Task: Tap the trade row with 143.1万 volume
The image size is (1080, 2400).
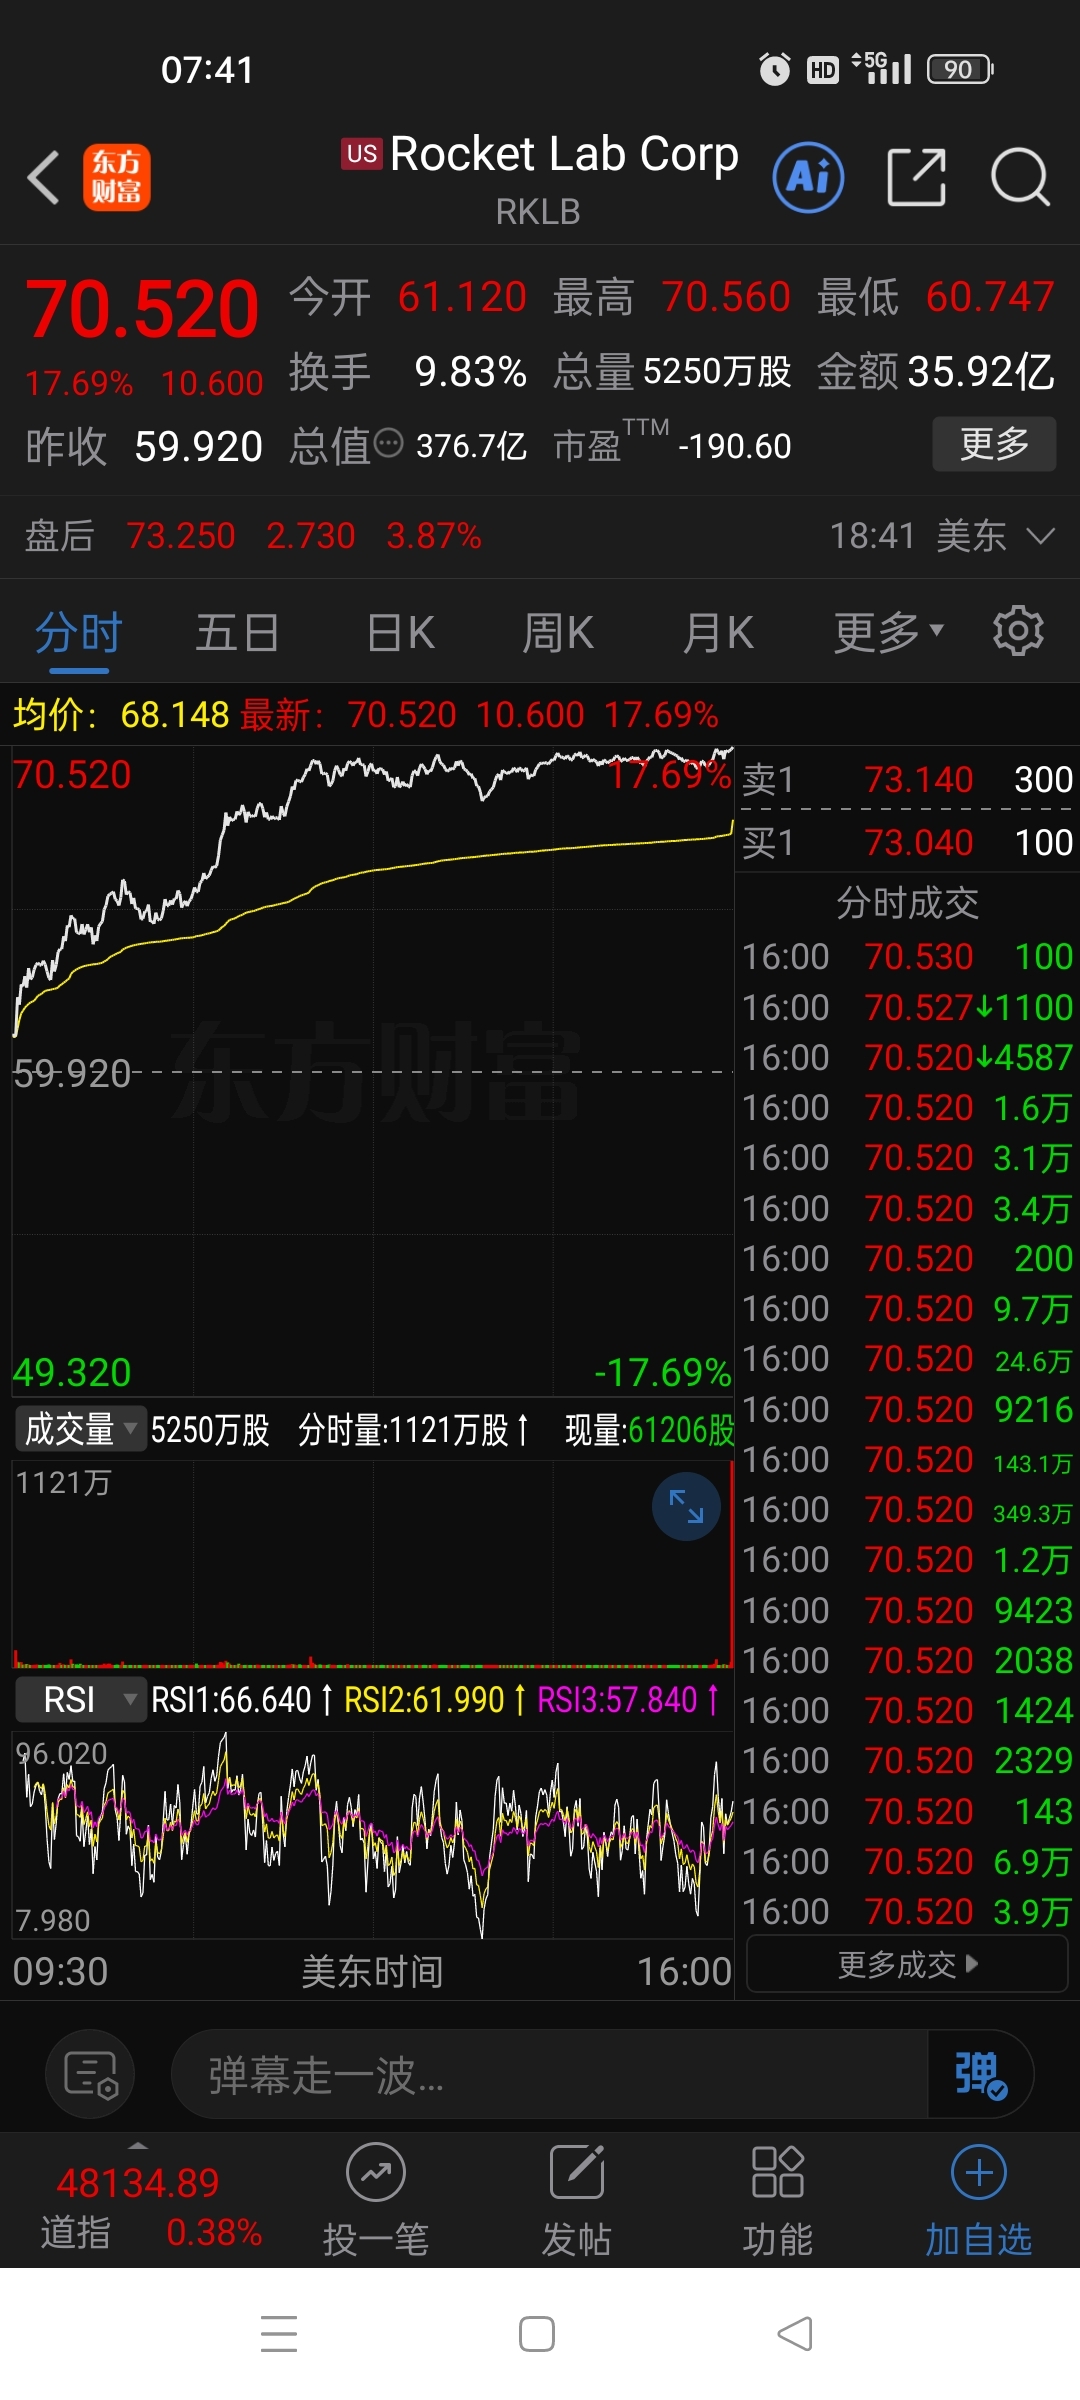Action: tap(907, 1460)
